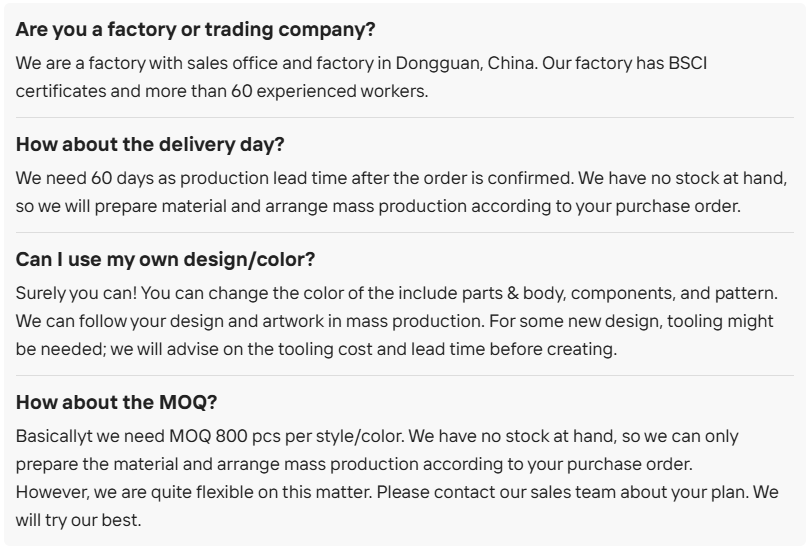Open the 'Can I use my own design/color?' question

click(x=166, y=259)
